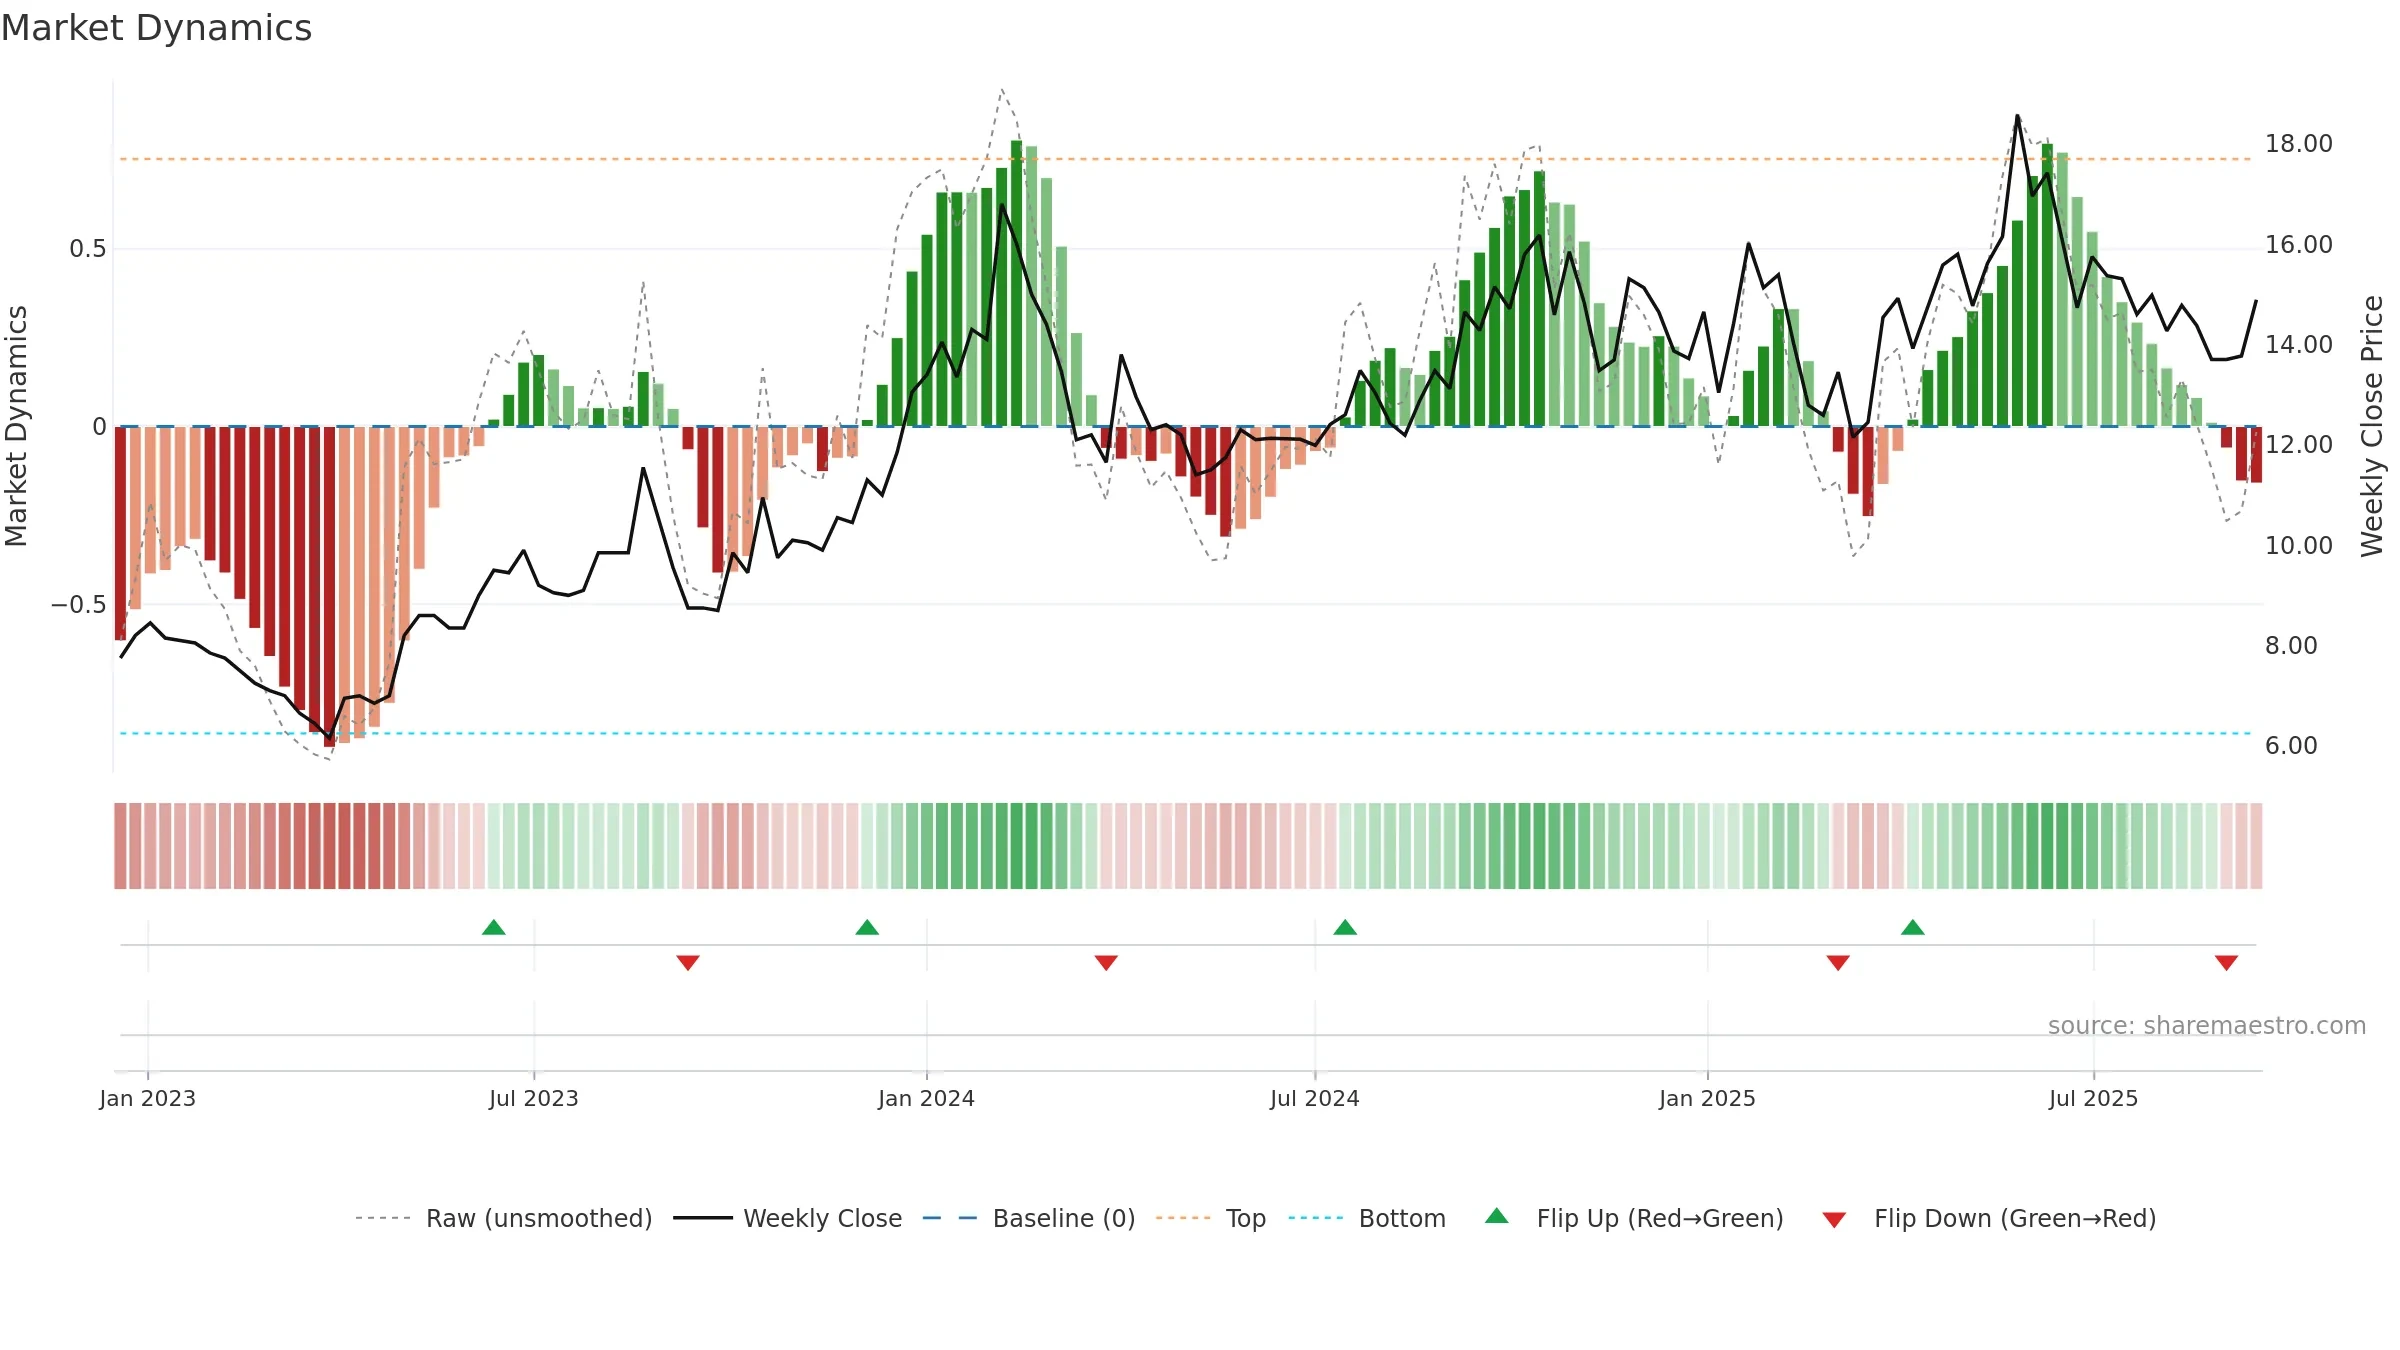Click the Jul 2025 x-axis label
This screenshot has height=1350, width=2400.
pyautogui.click(x=2094, y=1098)
